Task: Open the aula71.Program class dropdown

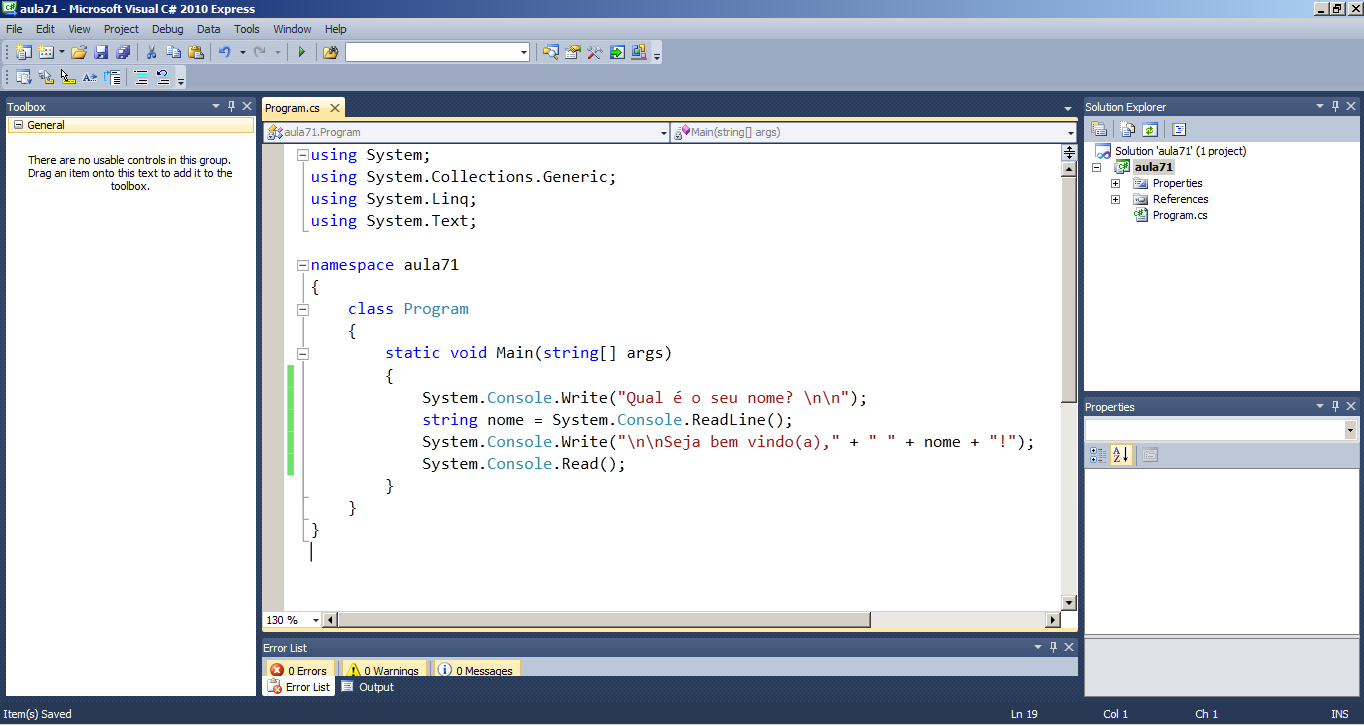Action: coord(664,132)
